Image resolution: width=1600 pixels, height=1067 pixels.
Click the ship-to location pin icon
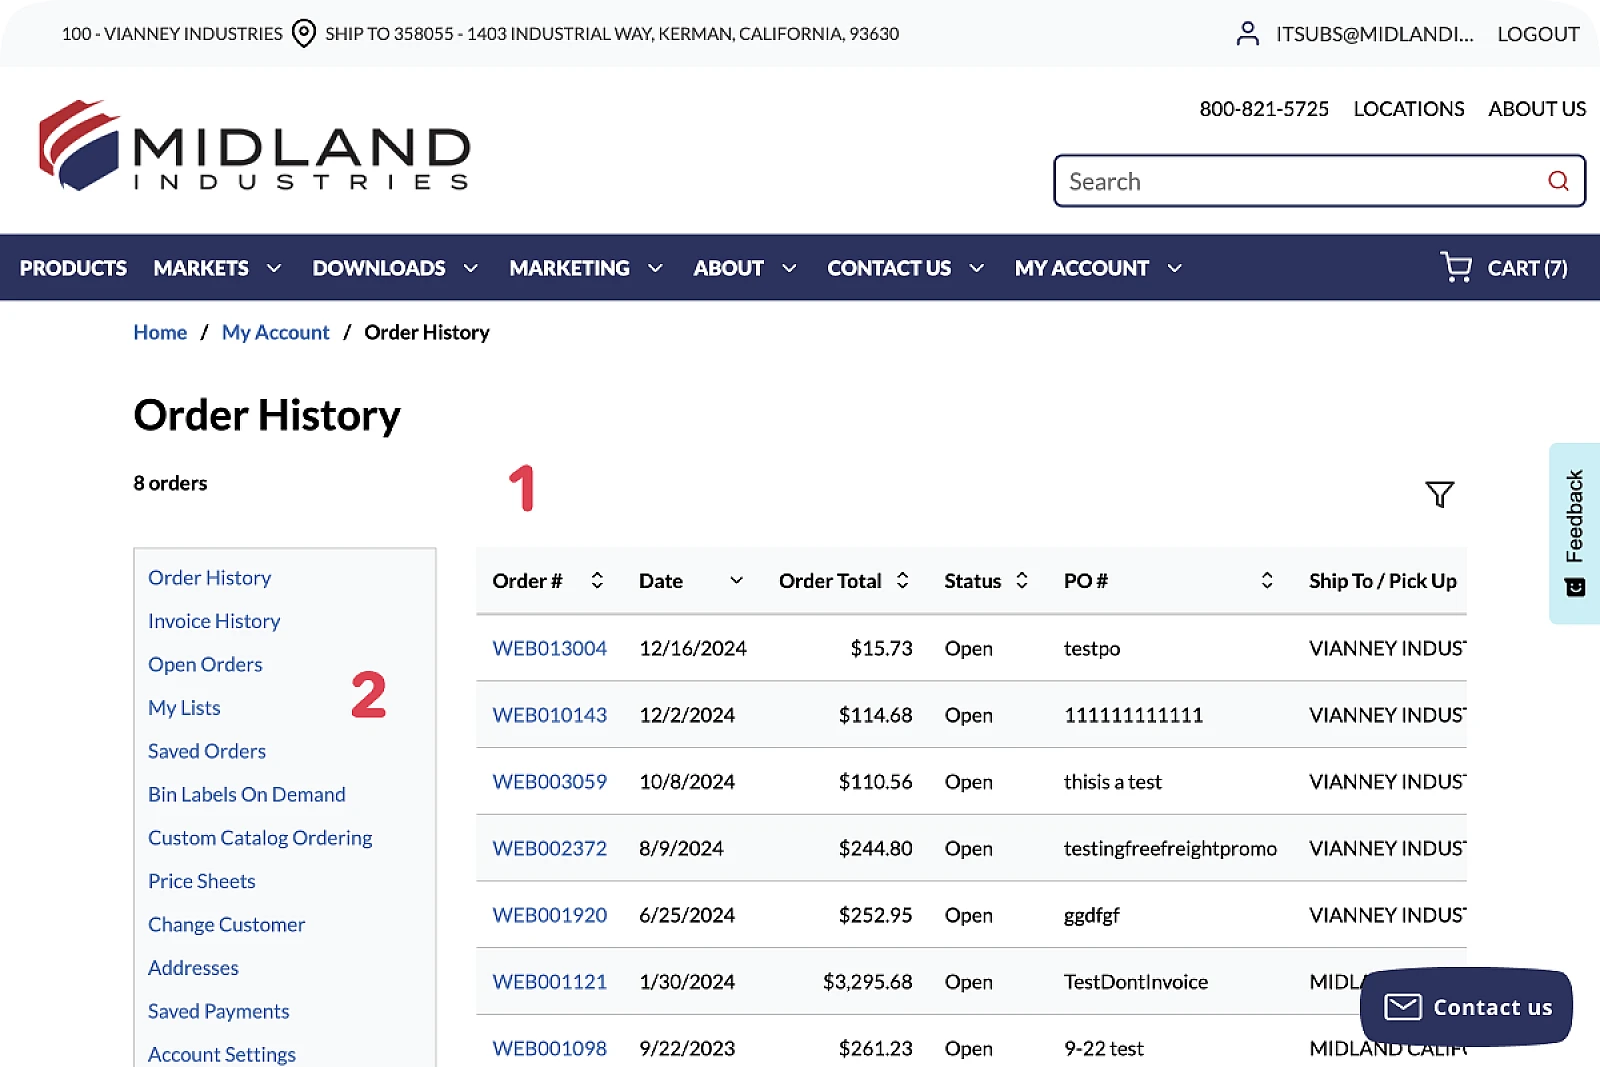click(304, 34)
